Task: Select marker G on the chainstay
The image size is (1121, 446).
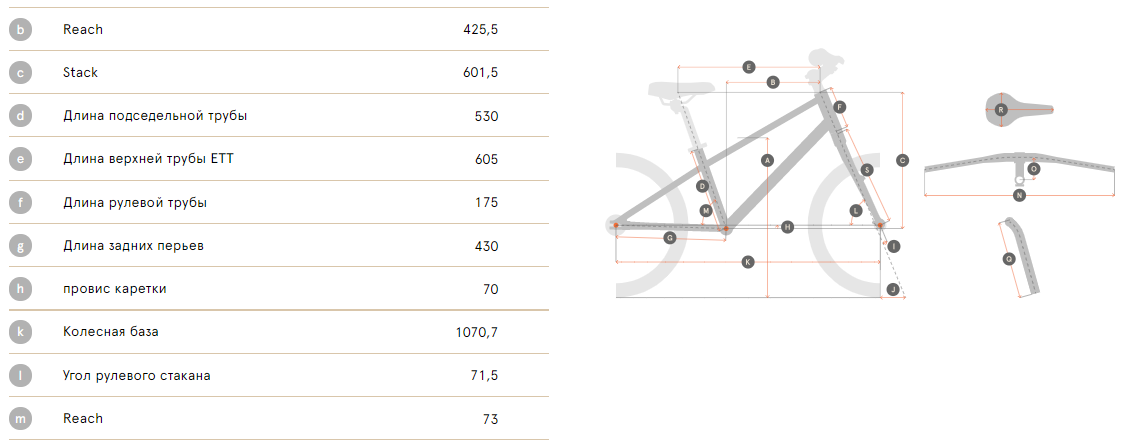Action: click(670, 238)
